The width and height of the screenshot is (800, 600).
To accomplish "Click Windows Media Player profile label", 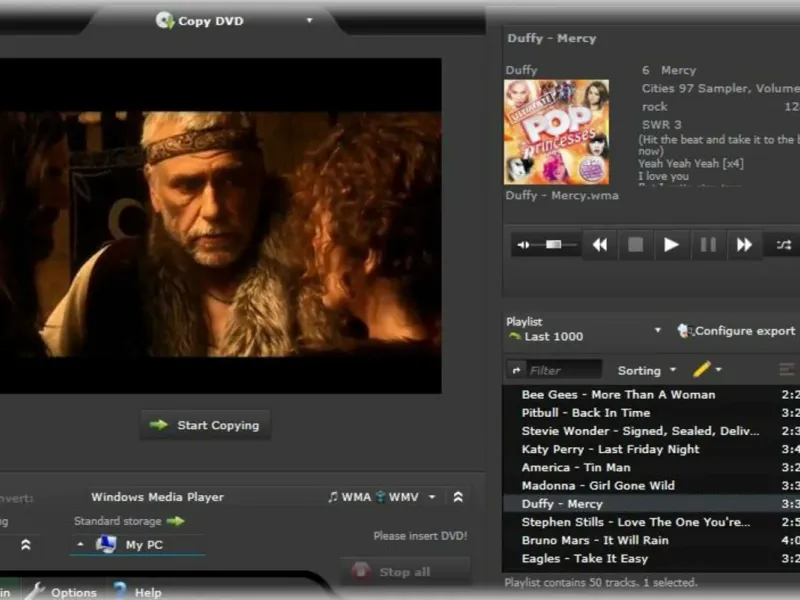I will pyautogui.click(x=157, y=497).
